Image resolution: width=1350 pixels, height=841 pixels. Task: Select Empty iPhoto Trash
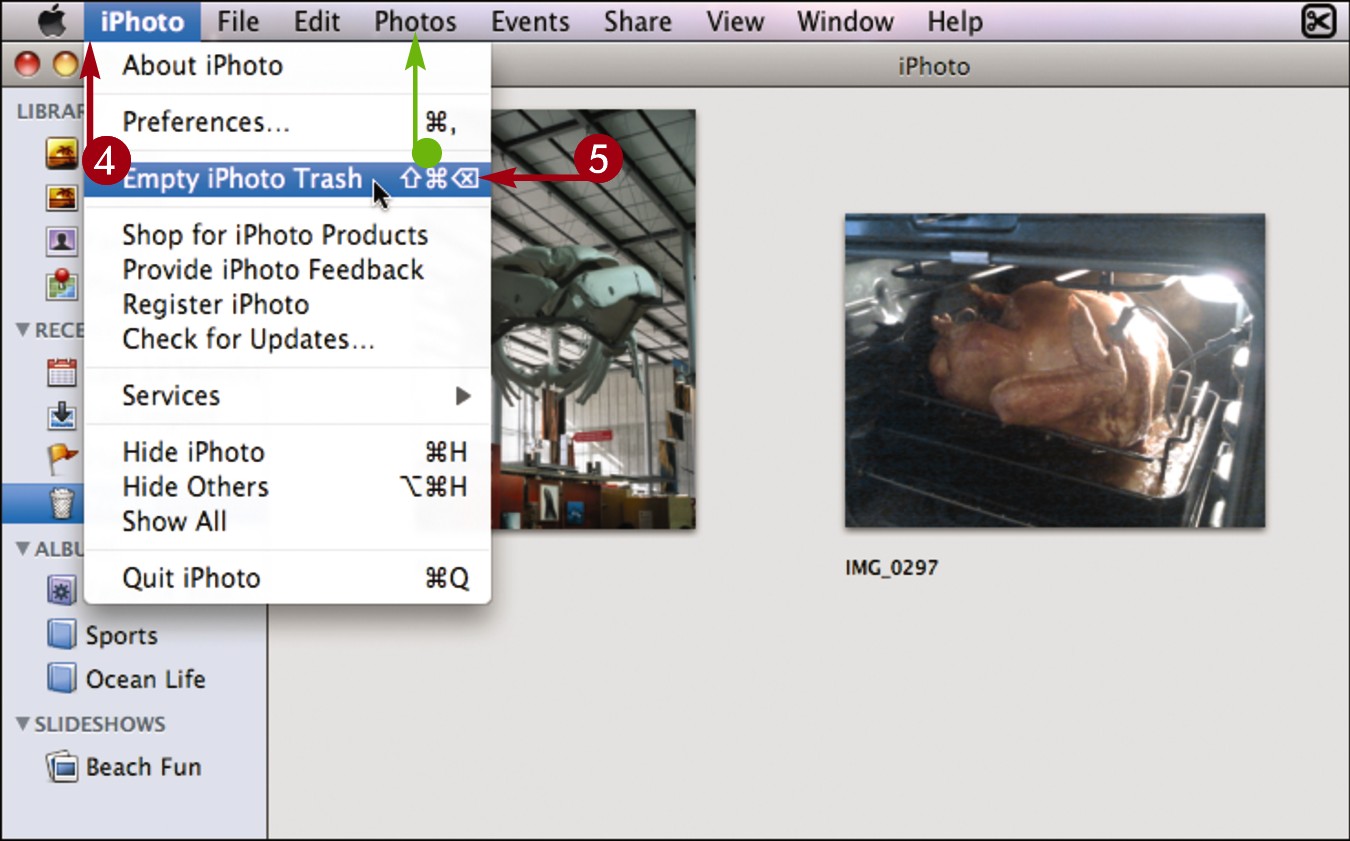[x=288, y=179]
